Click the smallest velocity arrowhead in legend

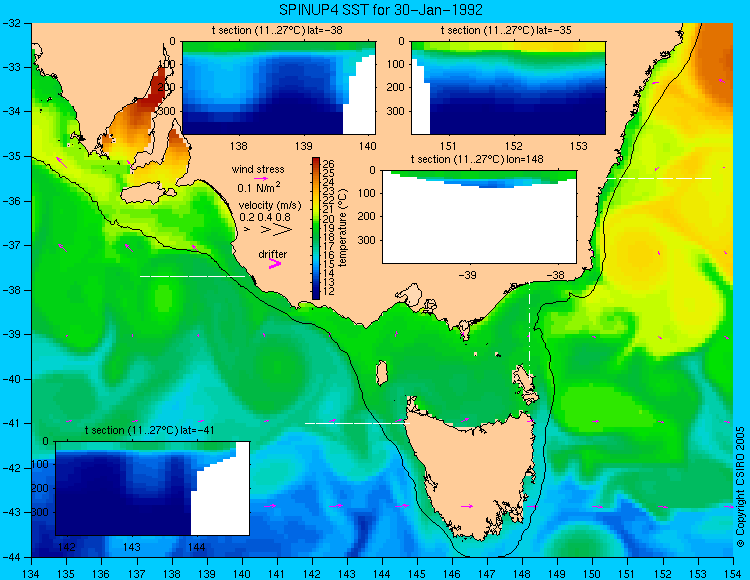(247, 230)
